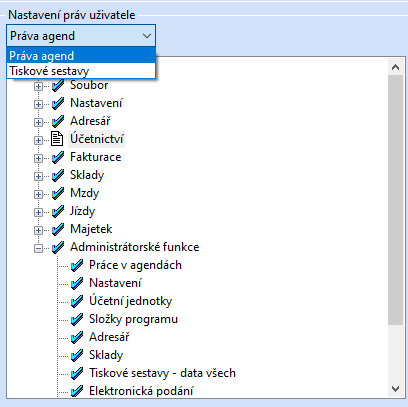The height and width of the screenshot is (407, 408).
Task: Toggle the Soubor permission checkmark
Action: (58, 86)
